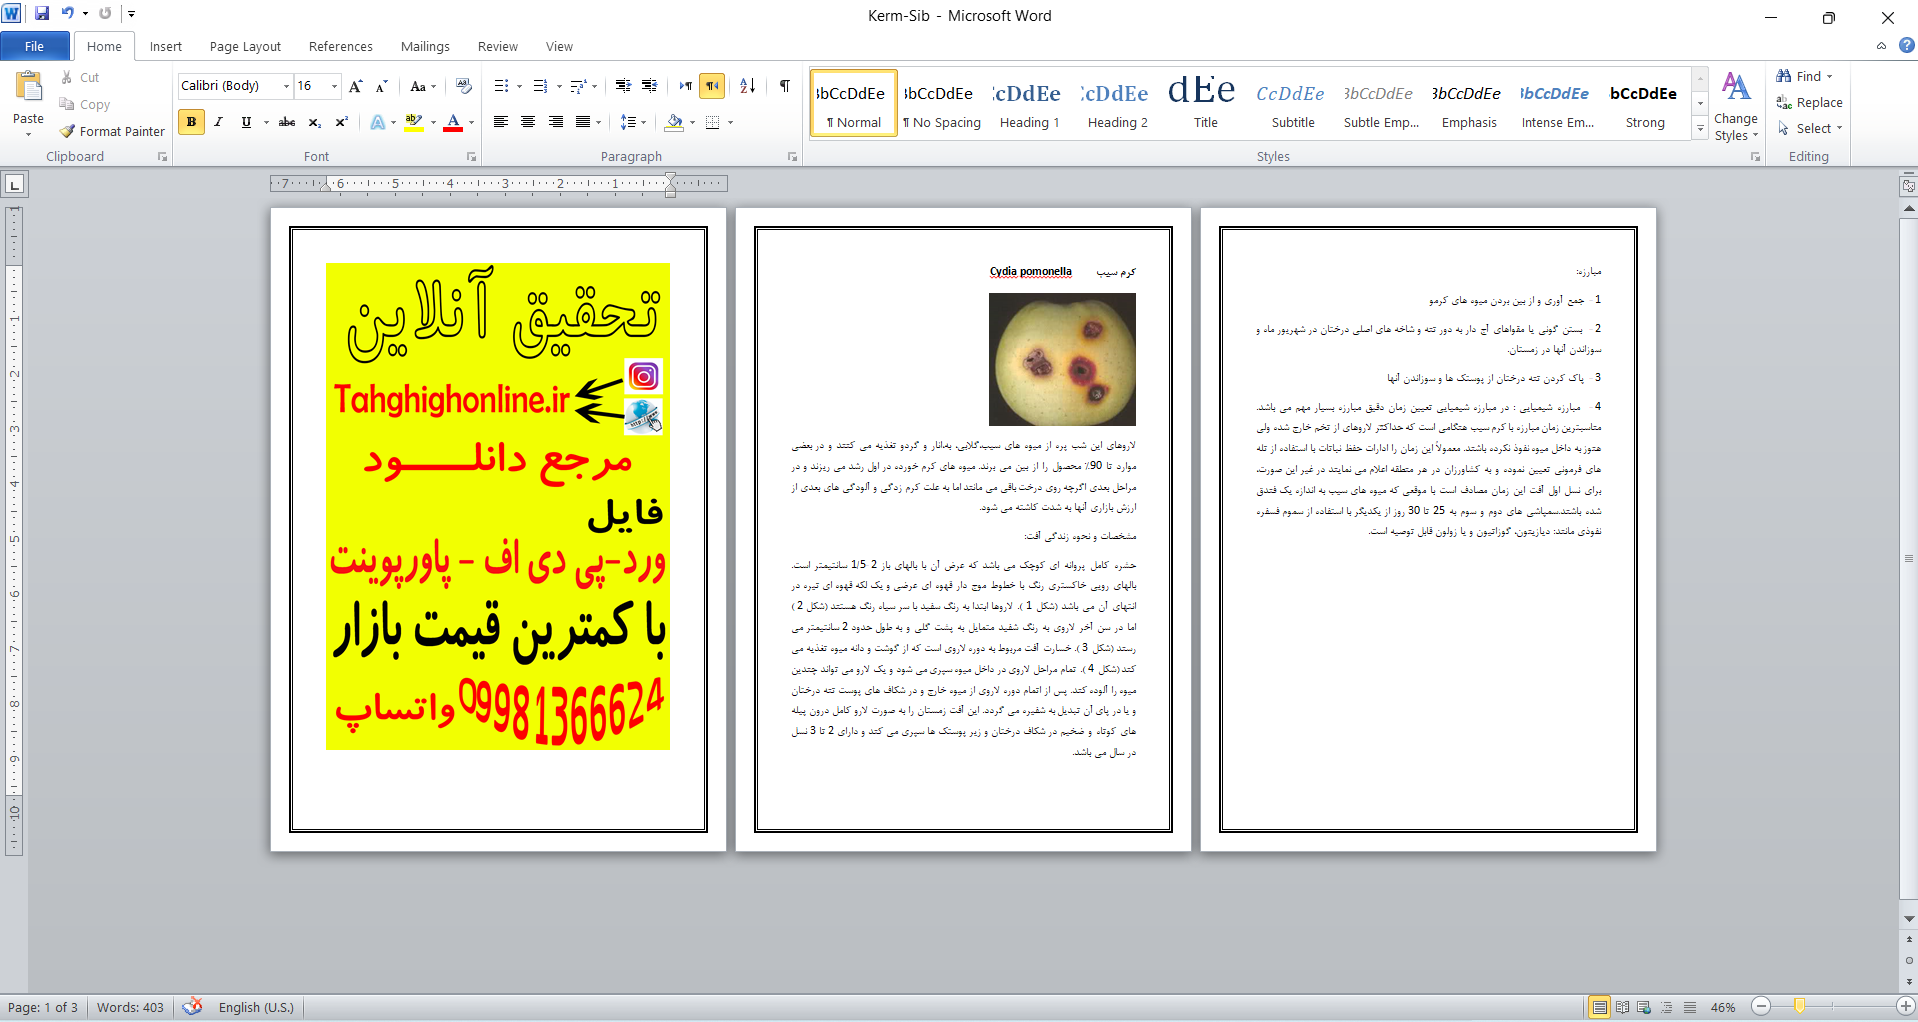Open the Change Case Aa dropdown
This screenshot has height=1022, width=1918.
(423, 86)
